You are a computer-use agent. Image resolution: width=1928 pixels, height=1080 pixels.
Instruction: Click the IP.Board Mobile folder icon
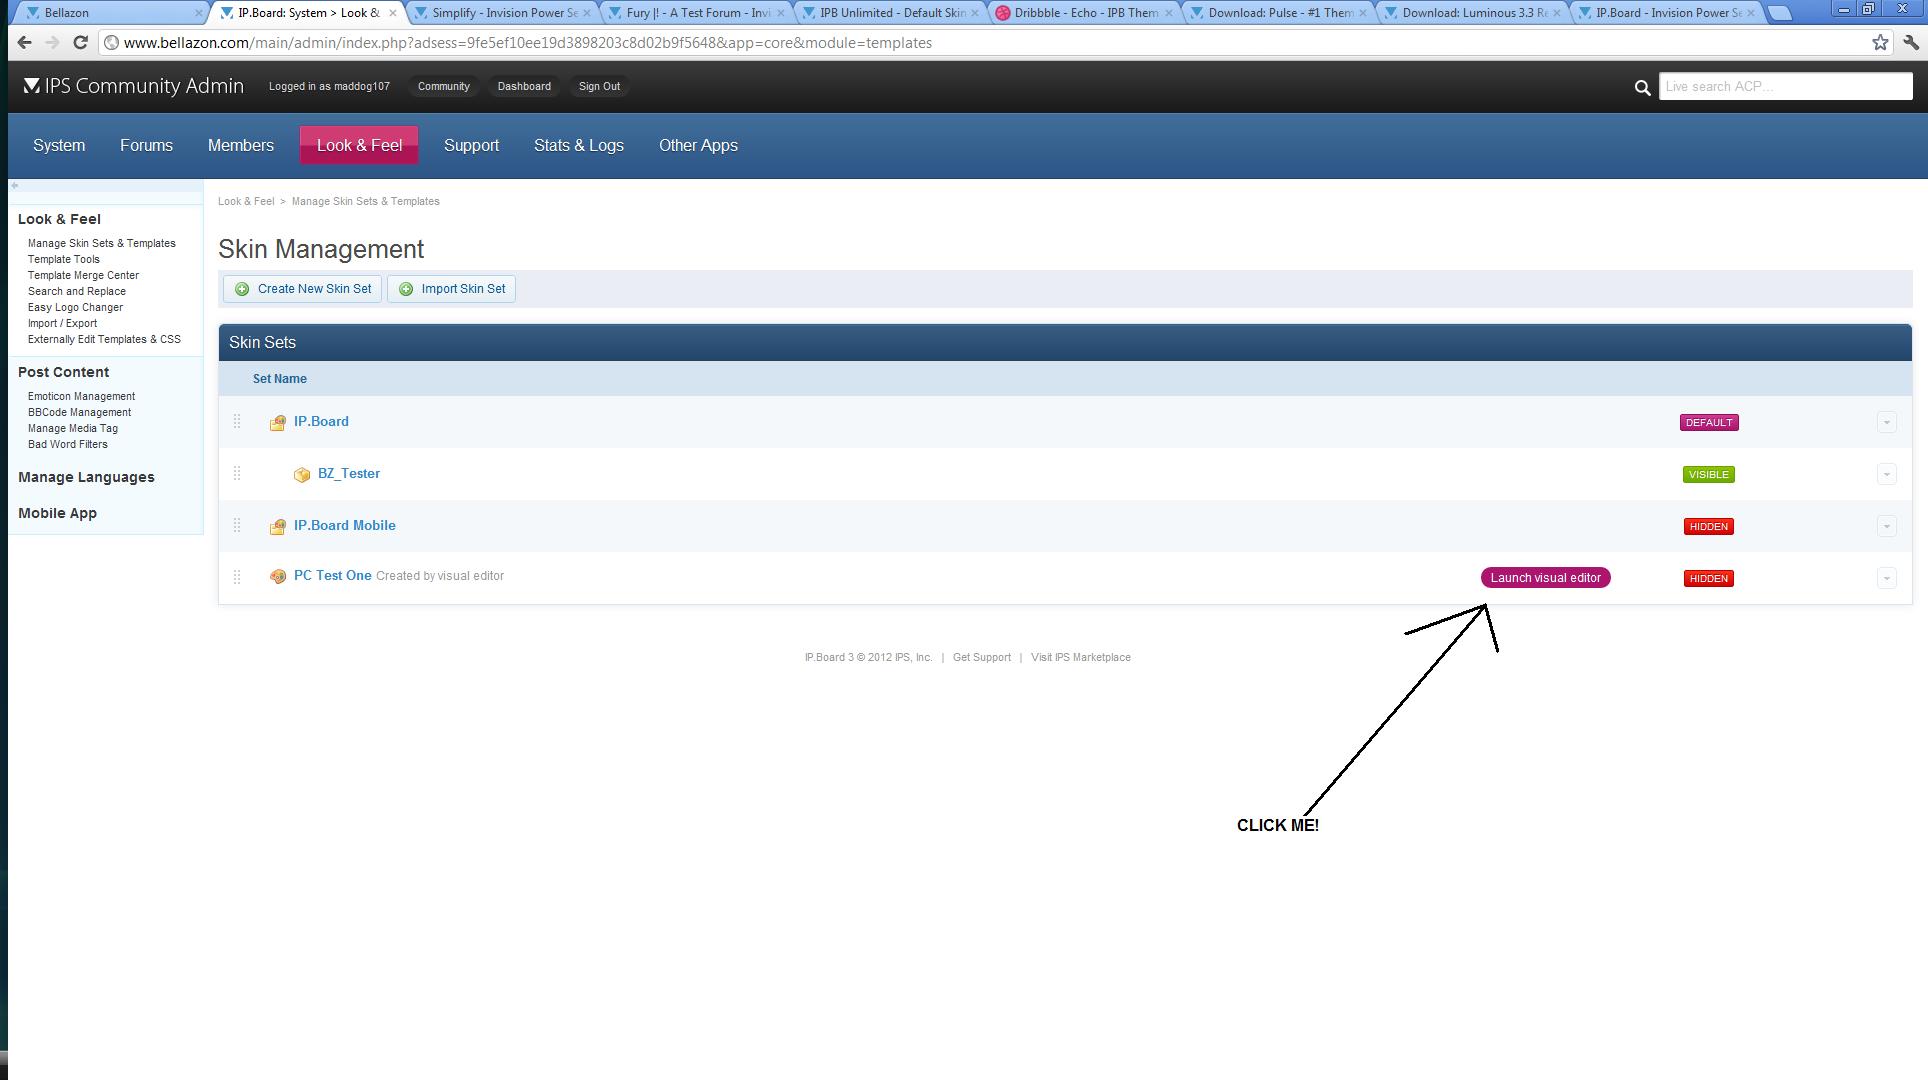tap(278, 527)
